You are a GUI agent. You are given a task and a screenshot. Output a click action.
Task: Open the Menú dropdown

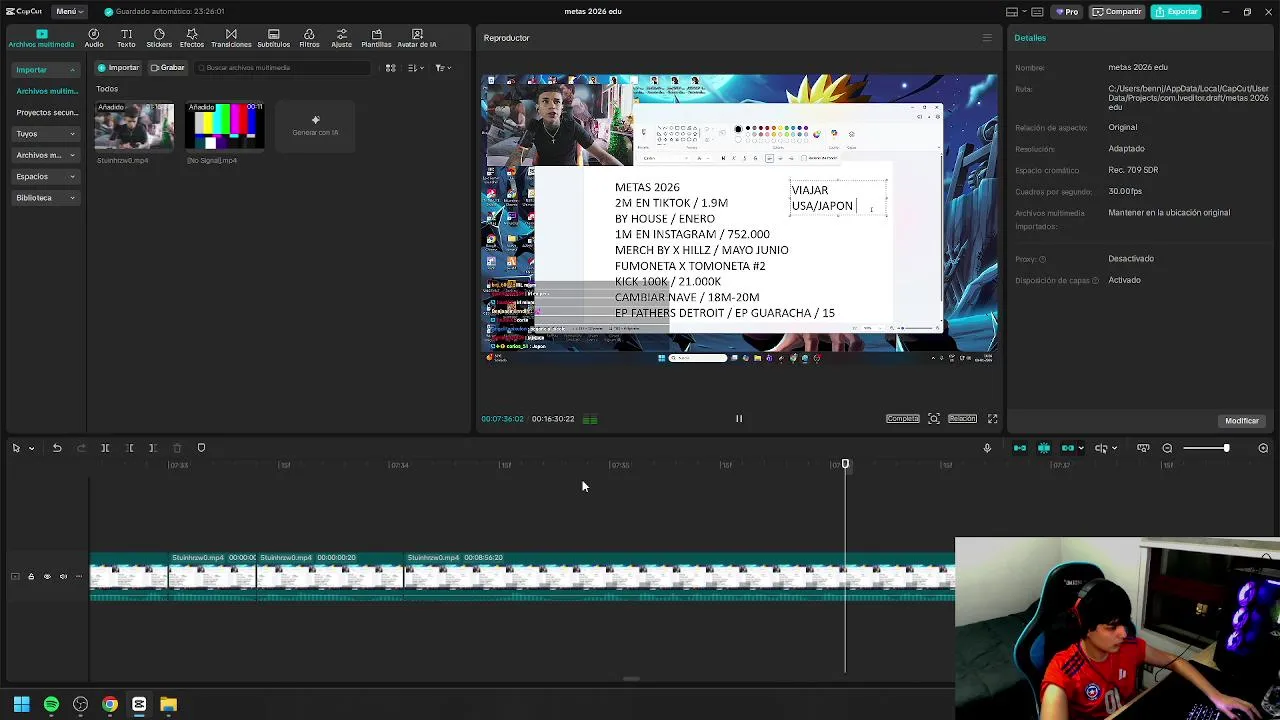pos(69,11)
